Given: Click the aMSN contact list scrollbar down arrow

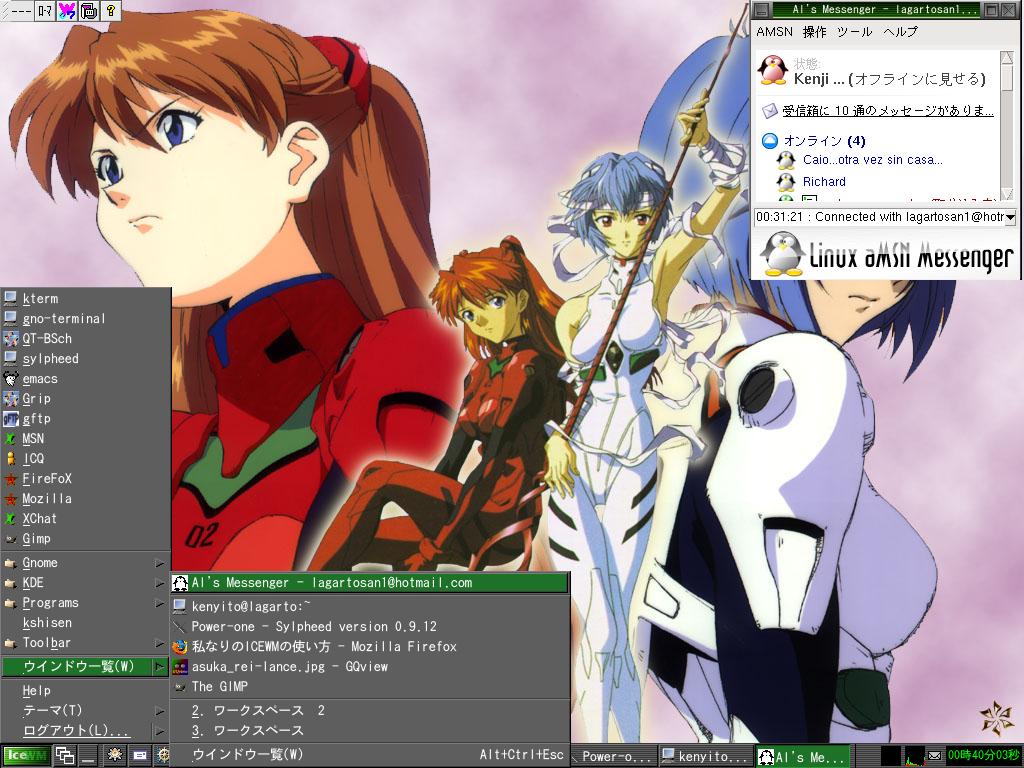Looking at the screenshot, I should [1008, 193].
